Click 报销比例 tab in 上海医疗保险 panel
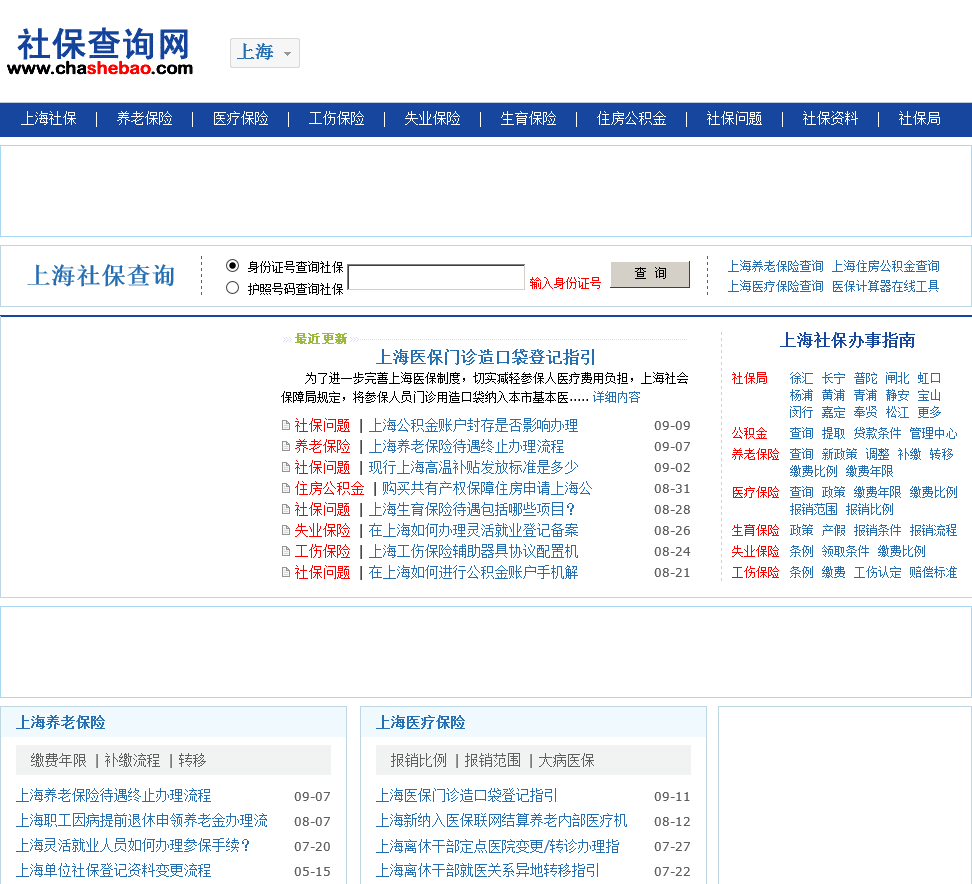This screenshot has width=972, height=884. 418,761
